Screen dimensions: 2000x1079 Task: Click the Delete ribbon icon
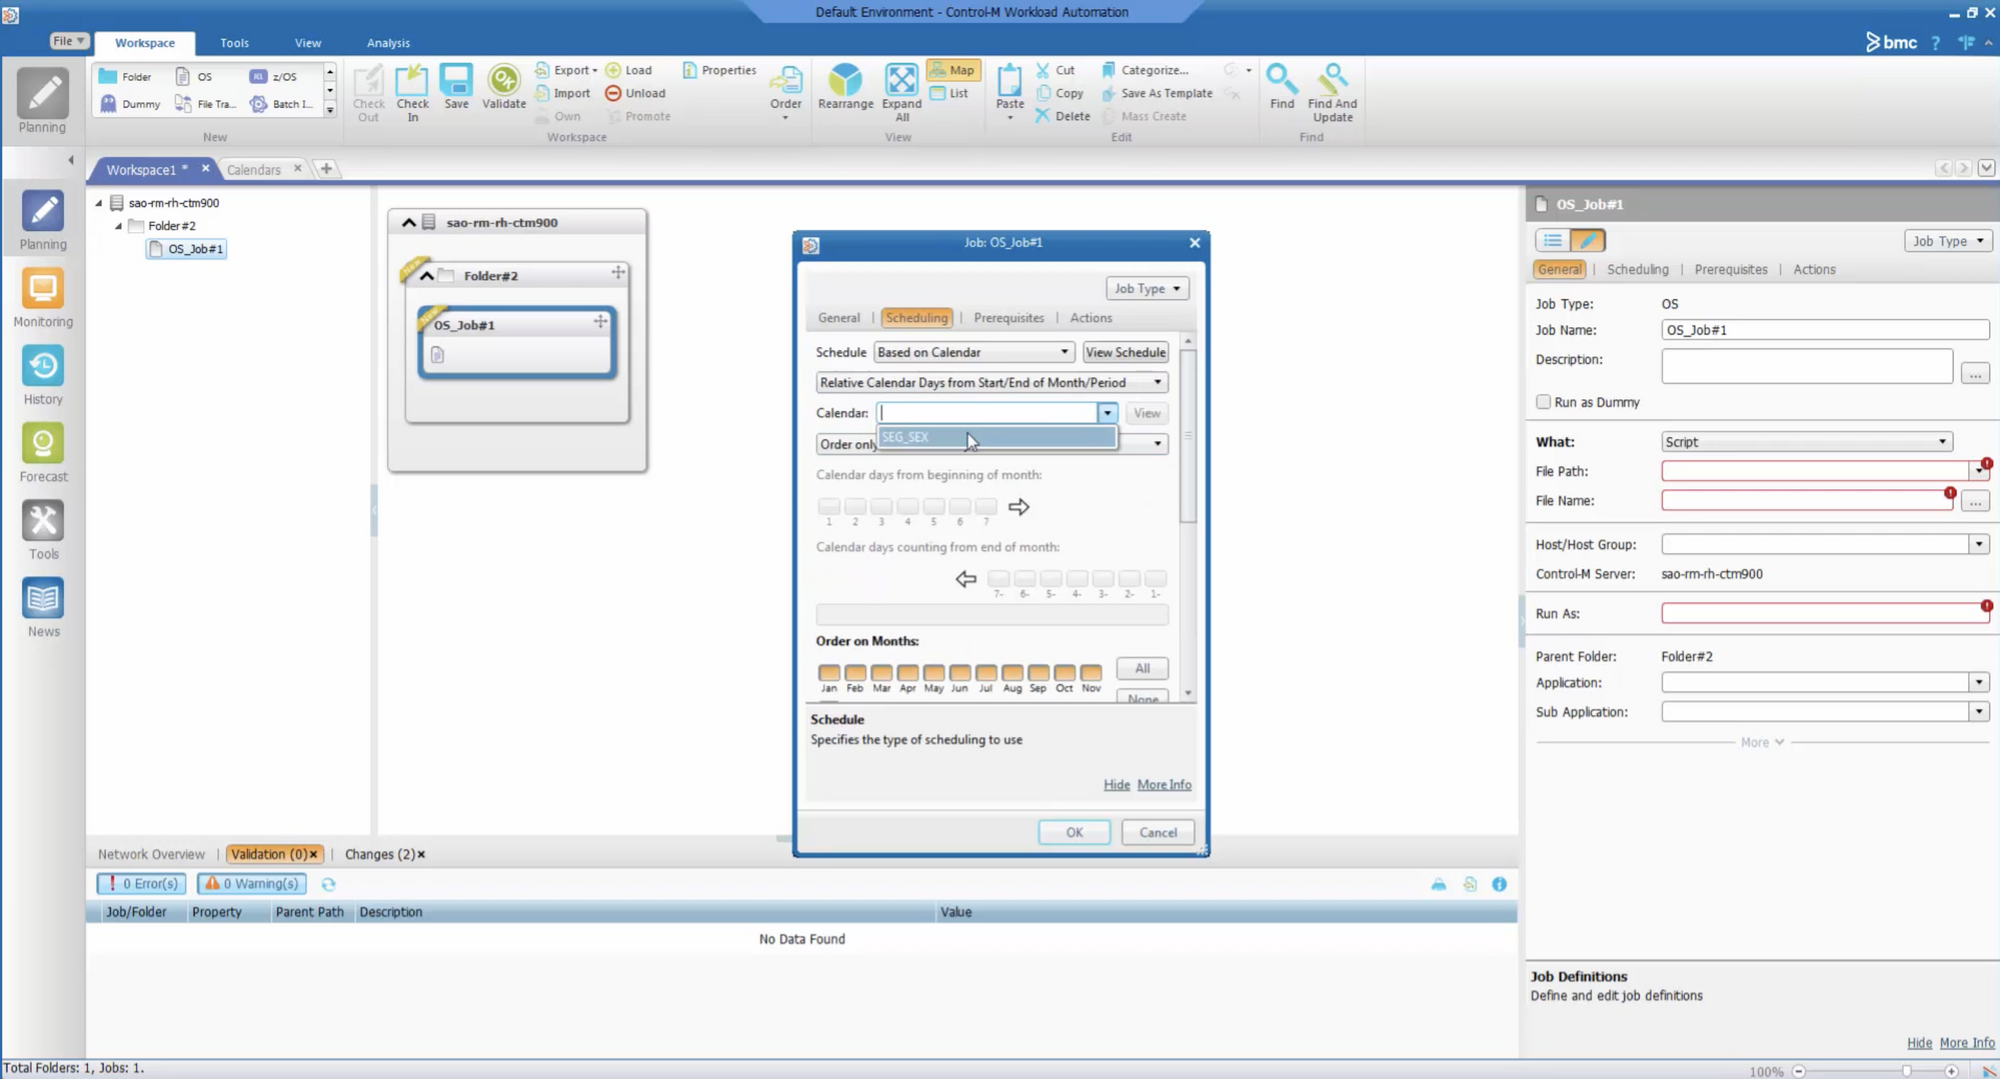click(1063, 116)
